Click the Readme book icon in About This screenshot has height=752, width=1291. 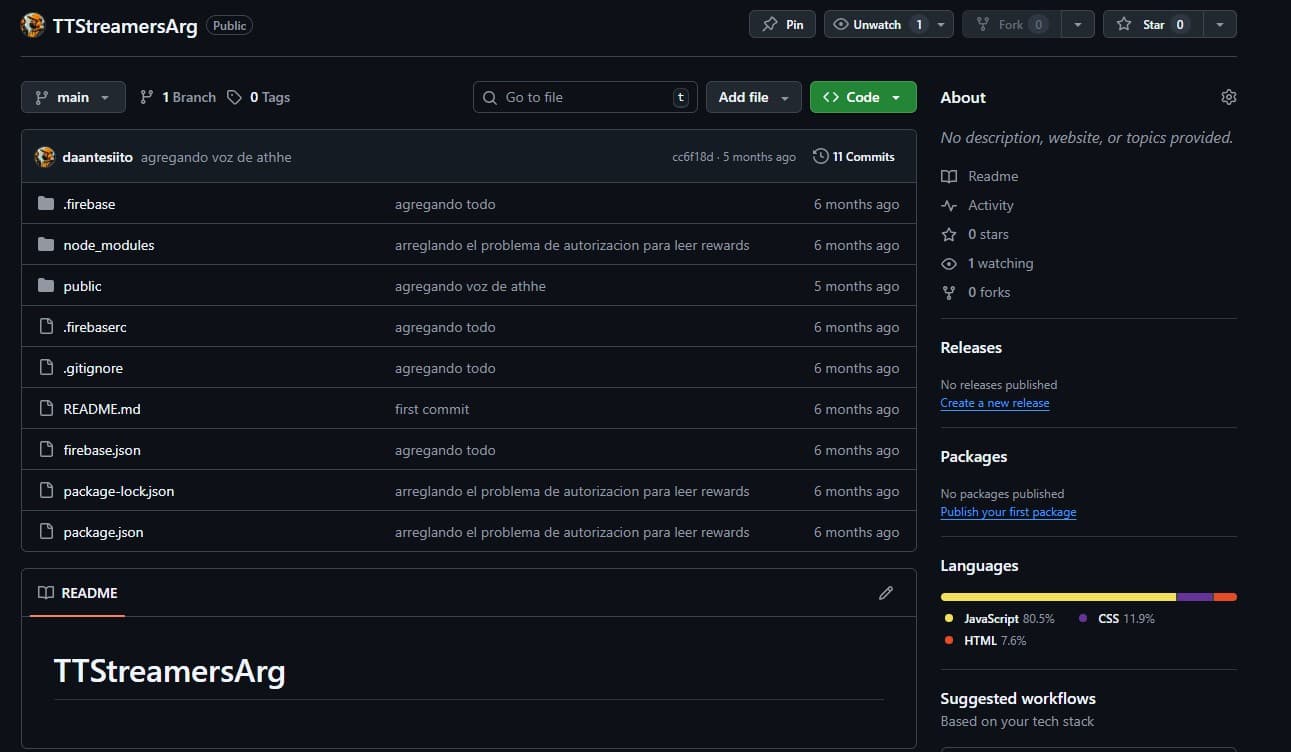click(x=949, y=176)
